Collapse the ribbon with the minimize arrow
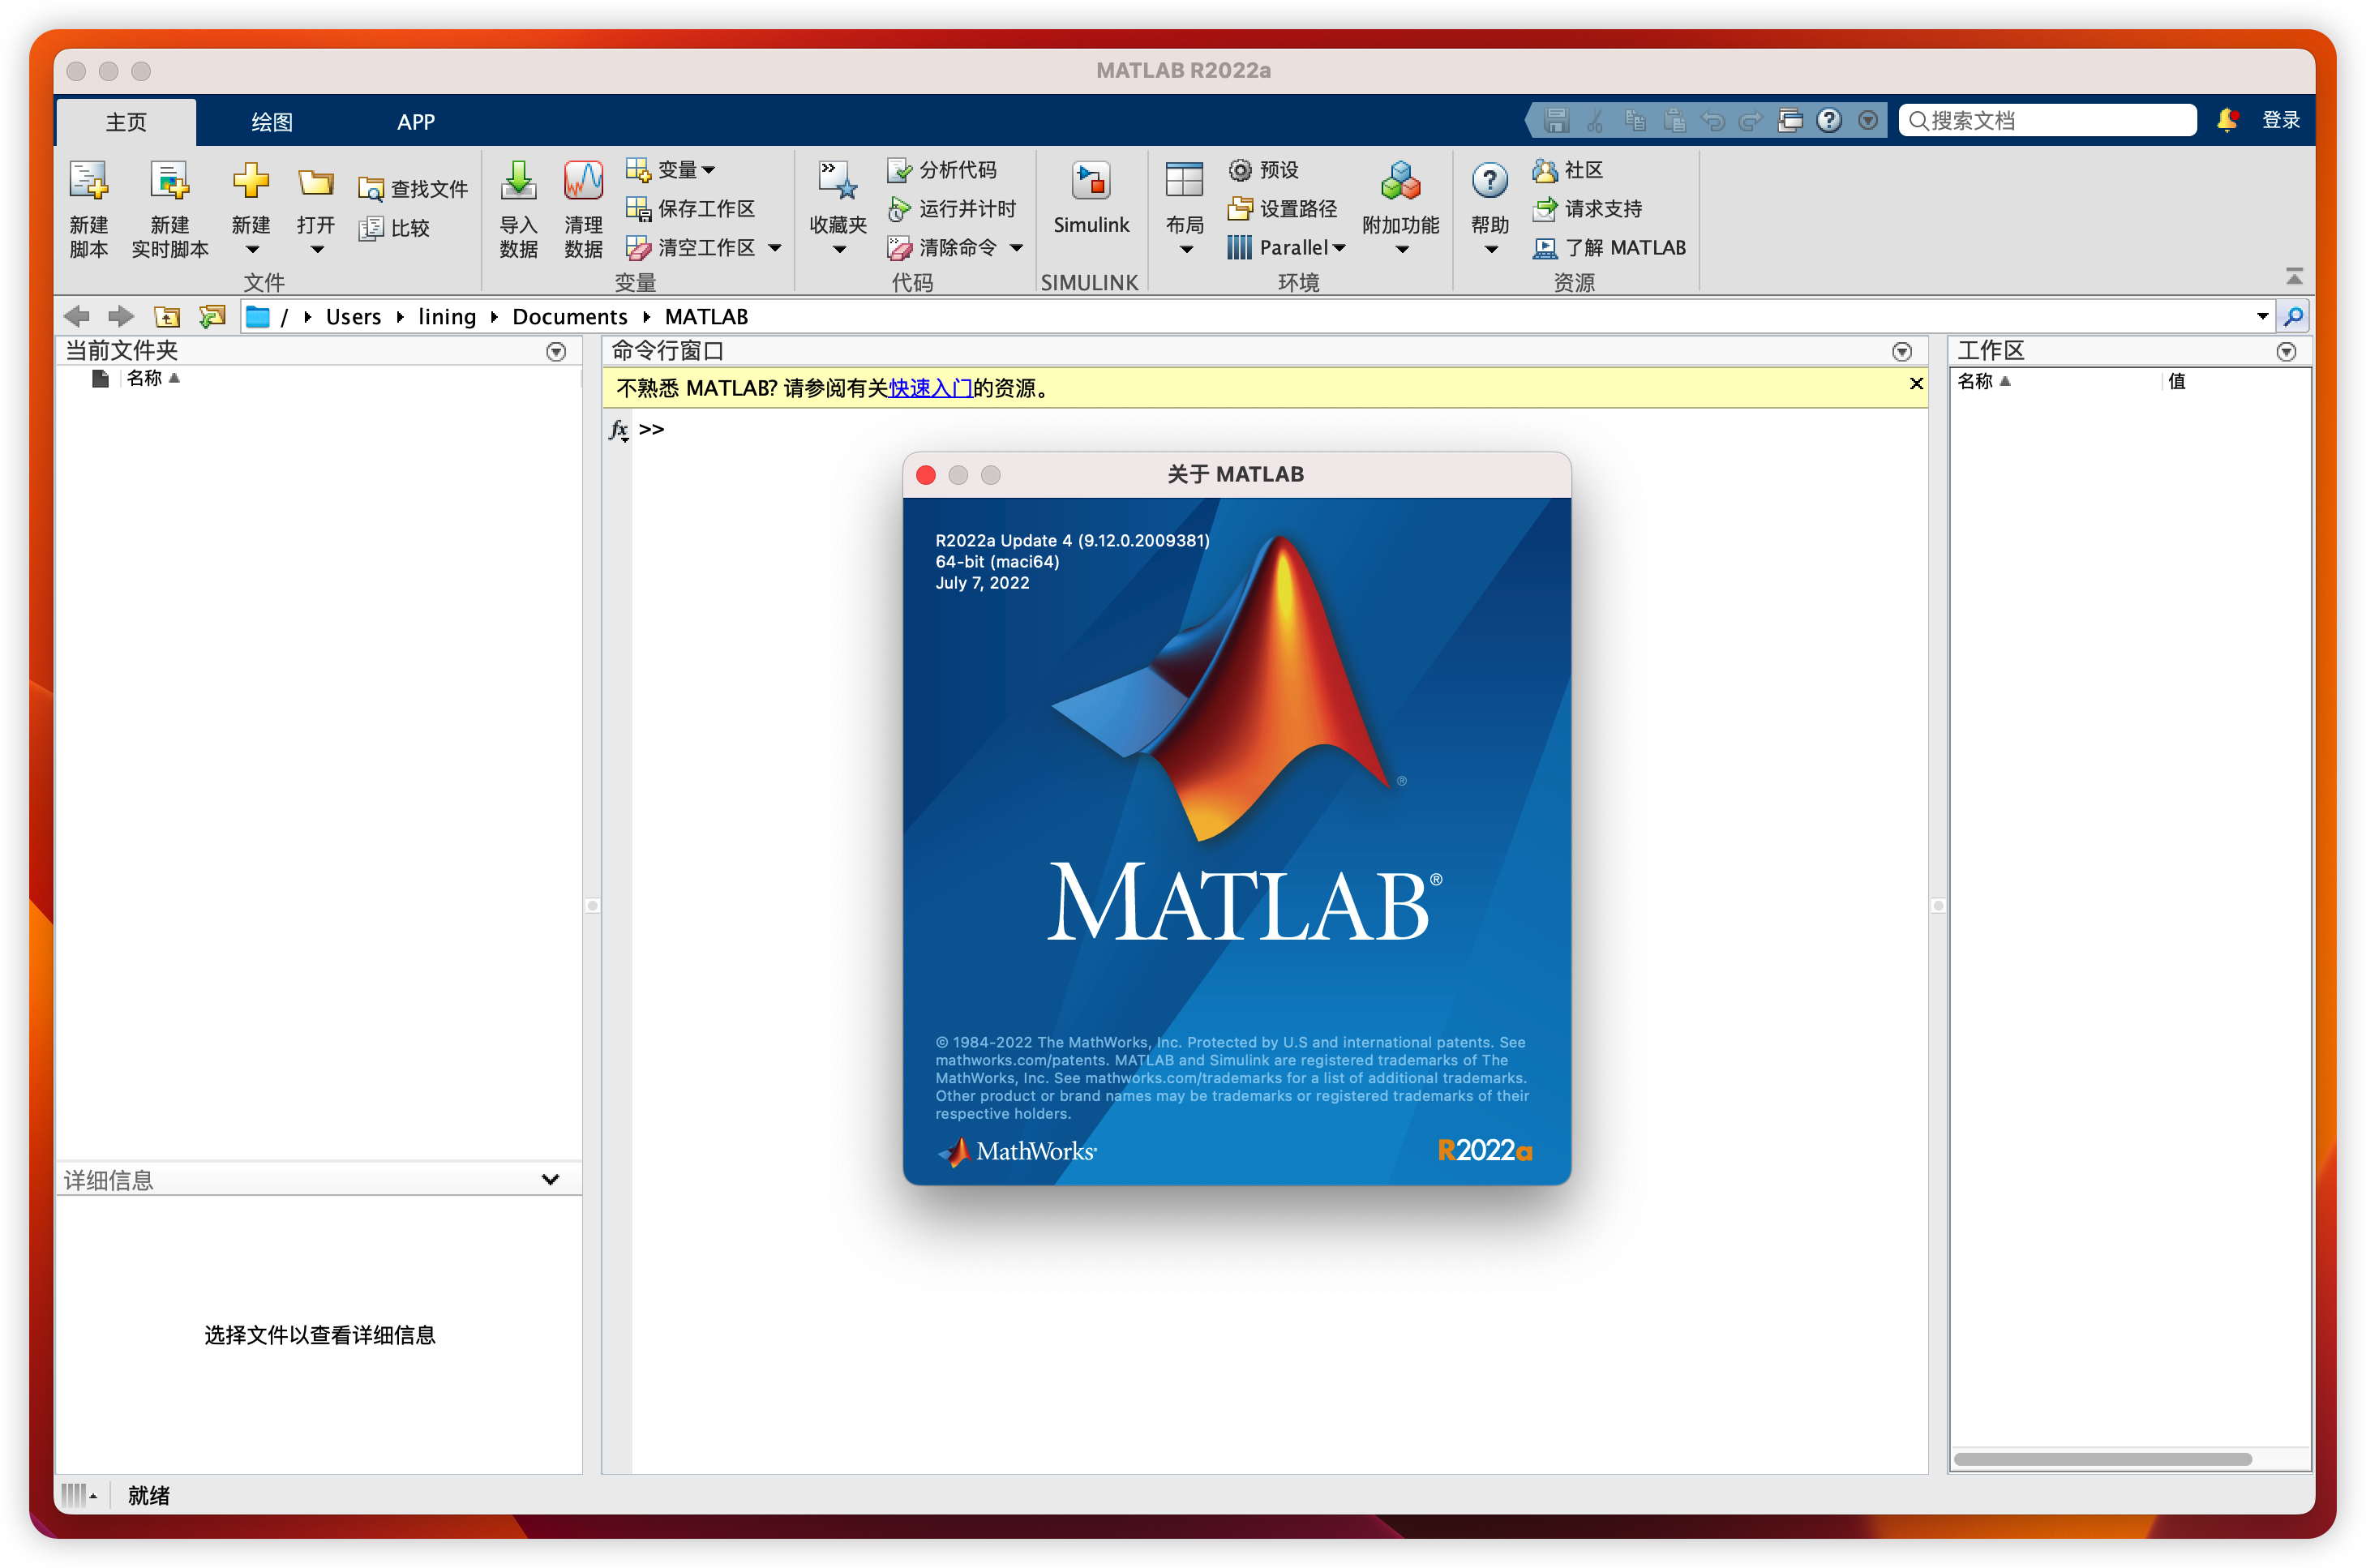The image size is (2366, 1568). coord(2294,275)
